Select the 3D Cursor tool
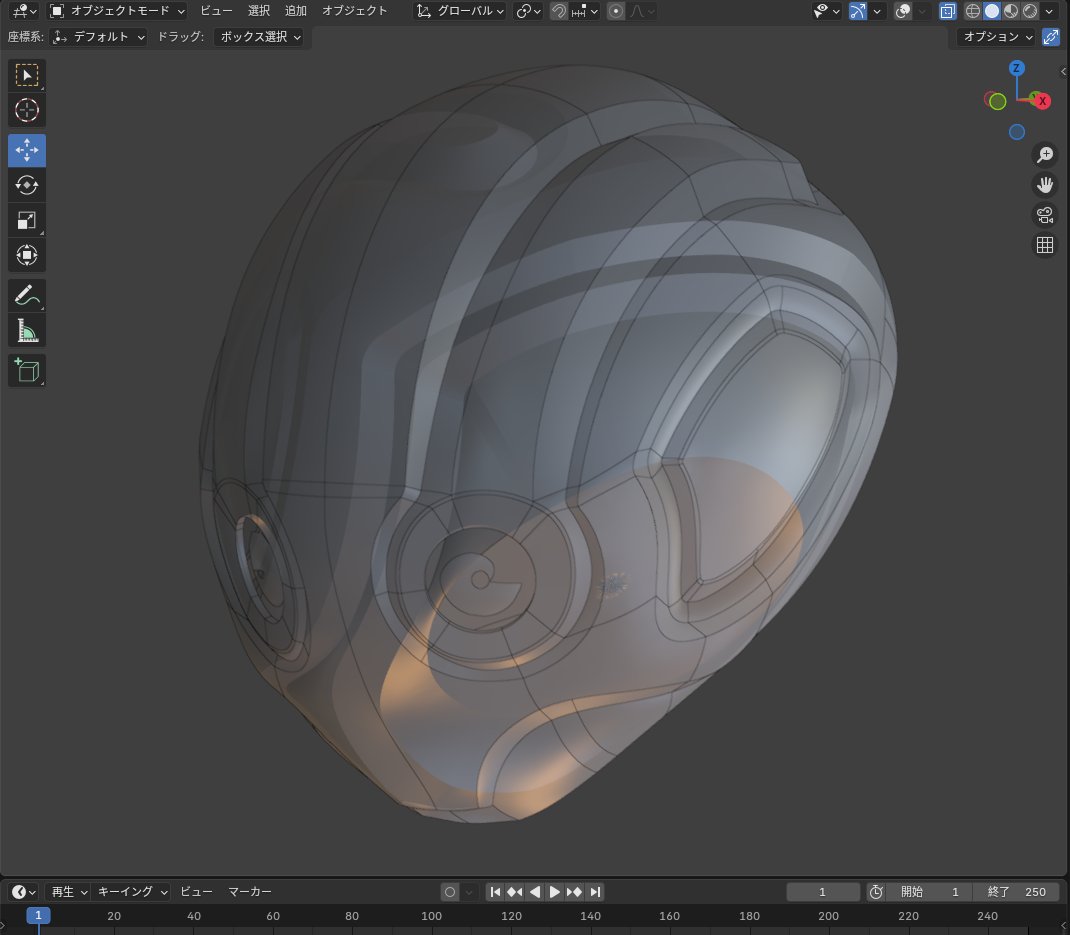Image resolution: width=1070 pixels, height=935 pixels. point(27,110)
